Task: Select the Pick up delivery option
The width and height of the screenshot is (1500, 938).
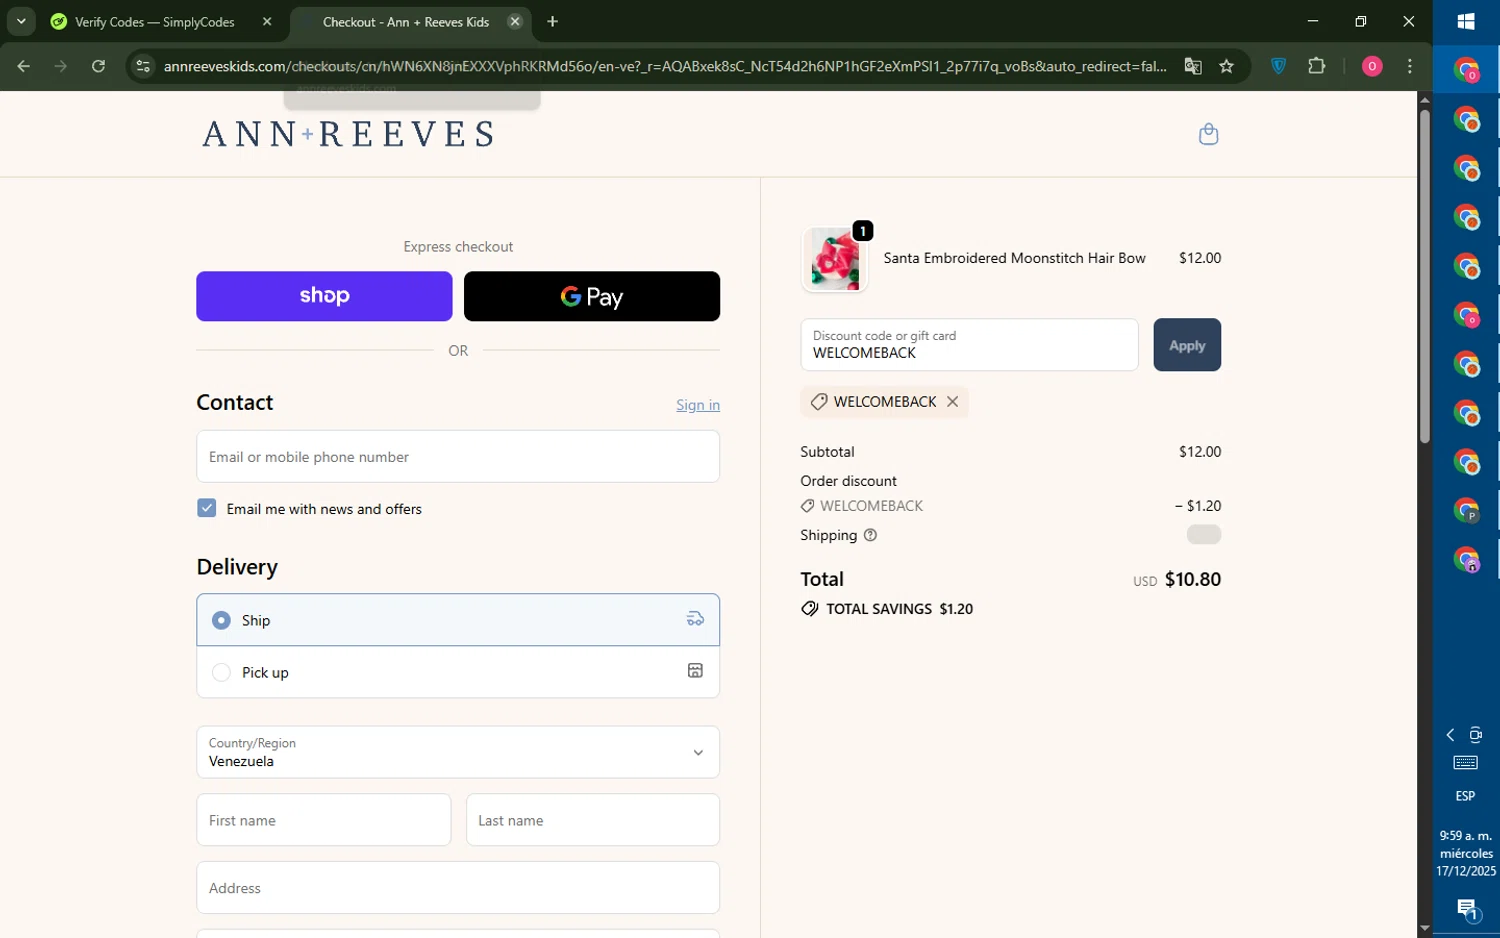Action: pos(458,672)
